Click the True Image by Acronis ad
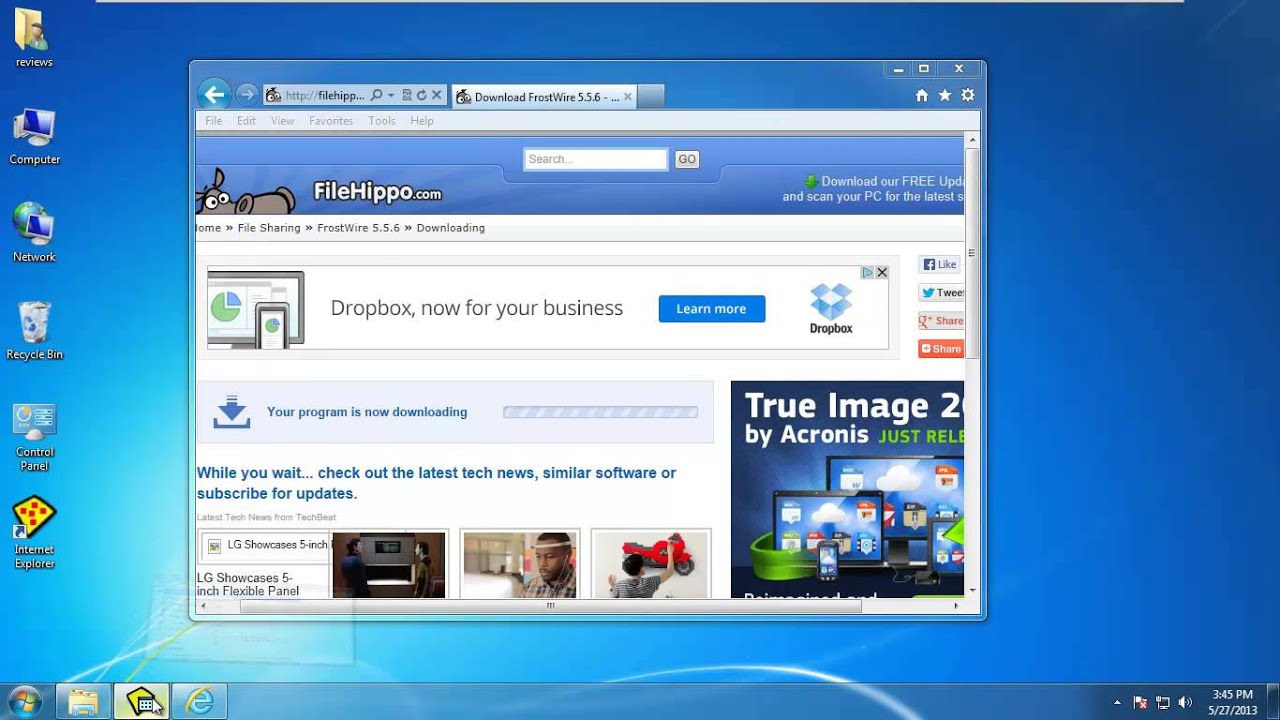This screenshot has width=1280, height=720. (x=847, y=489)
